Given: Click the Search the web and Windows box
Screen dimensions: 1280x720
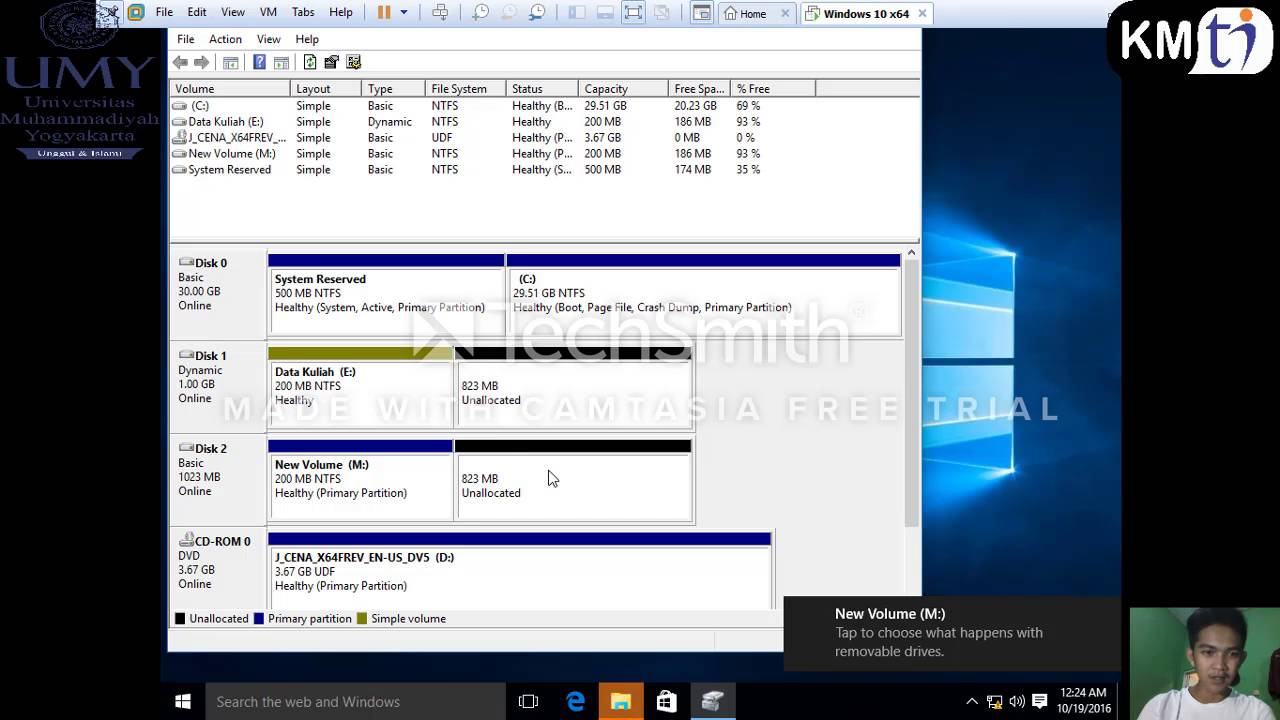Looking at the screenshot, I should 356,702.
